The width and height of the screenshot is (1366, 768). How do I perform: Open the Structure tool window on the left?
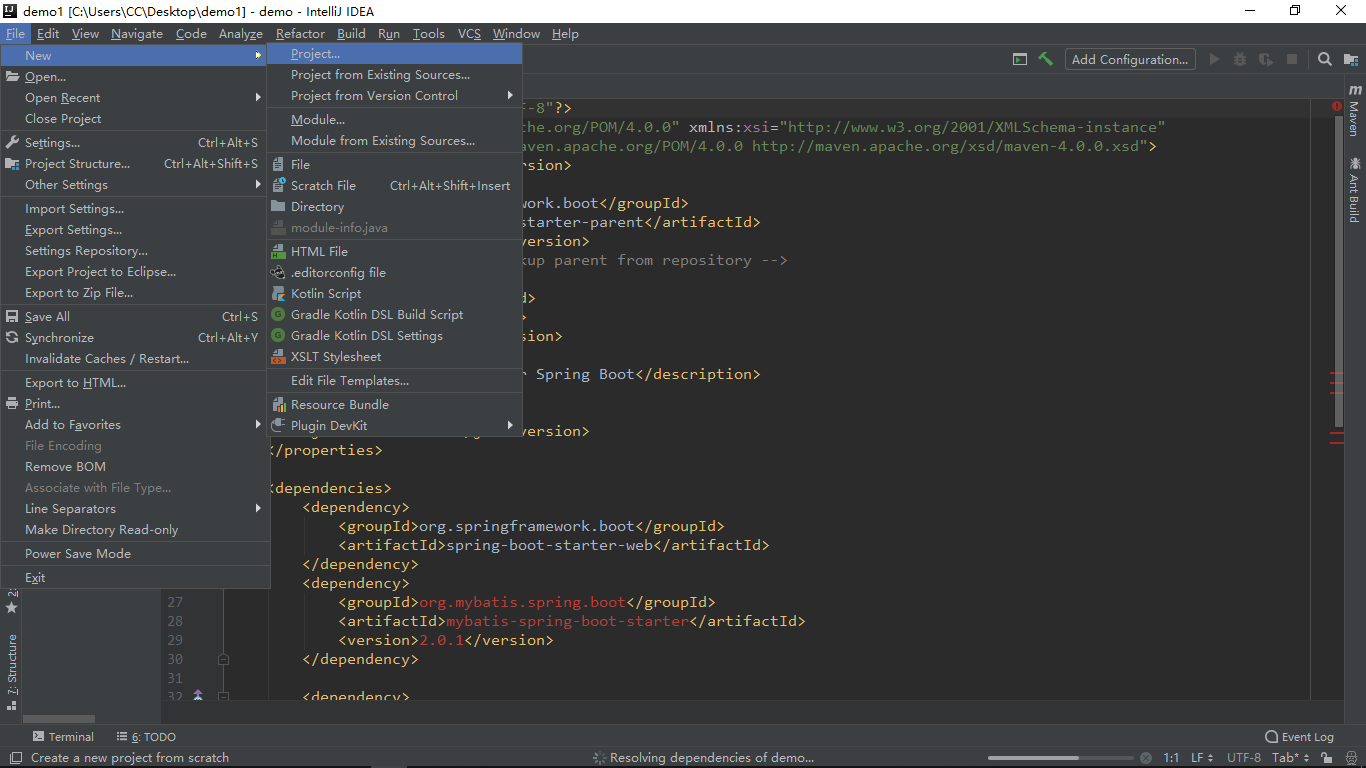click(10, 660)
